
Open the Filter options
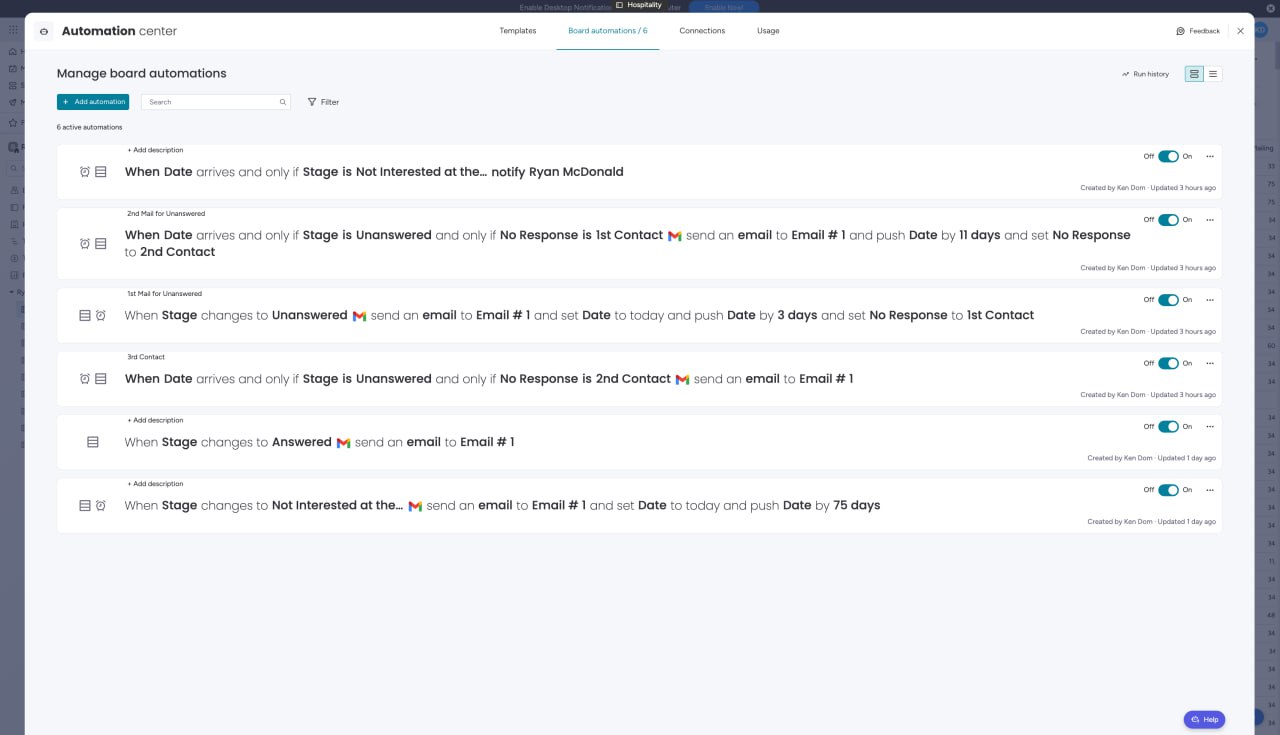(323, 102)
